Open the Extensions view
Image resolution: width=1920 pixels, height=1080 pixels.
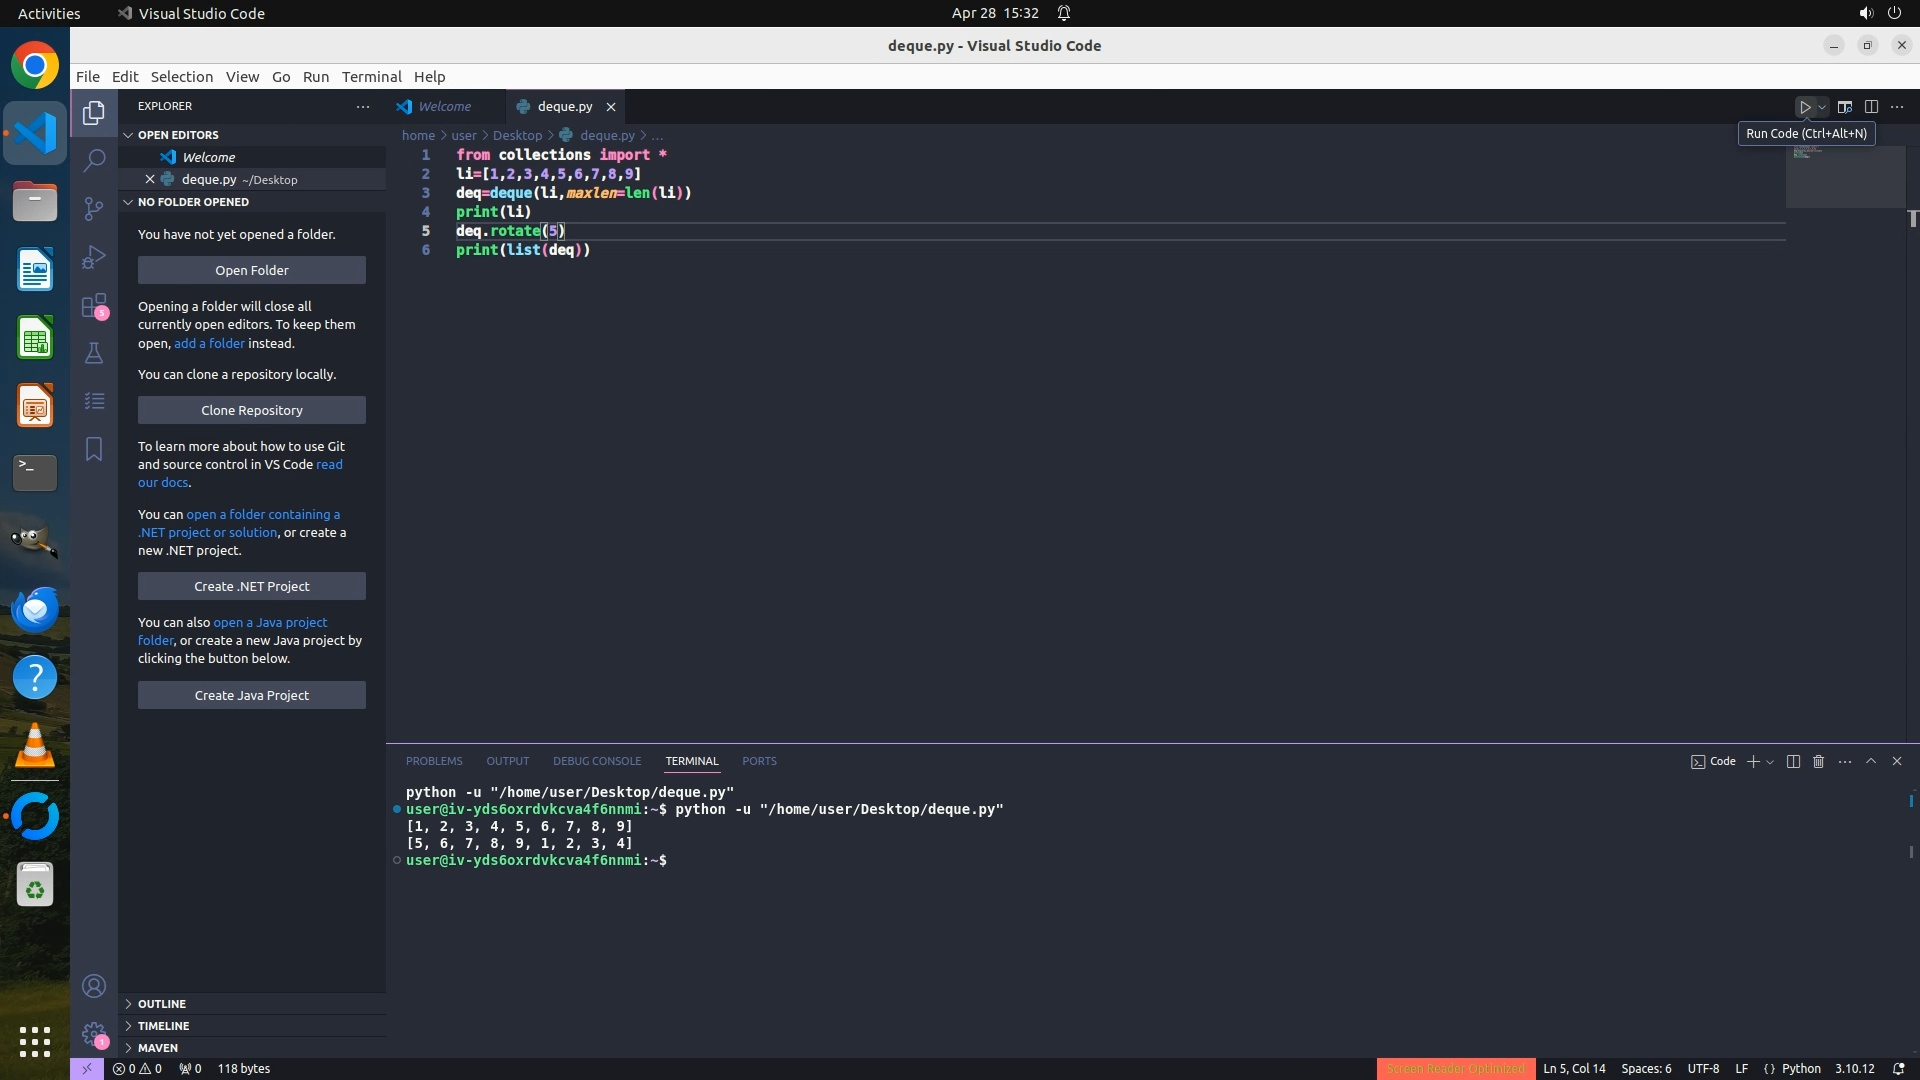click(94, 305)
